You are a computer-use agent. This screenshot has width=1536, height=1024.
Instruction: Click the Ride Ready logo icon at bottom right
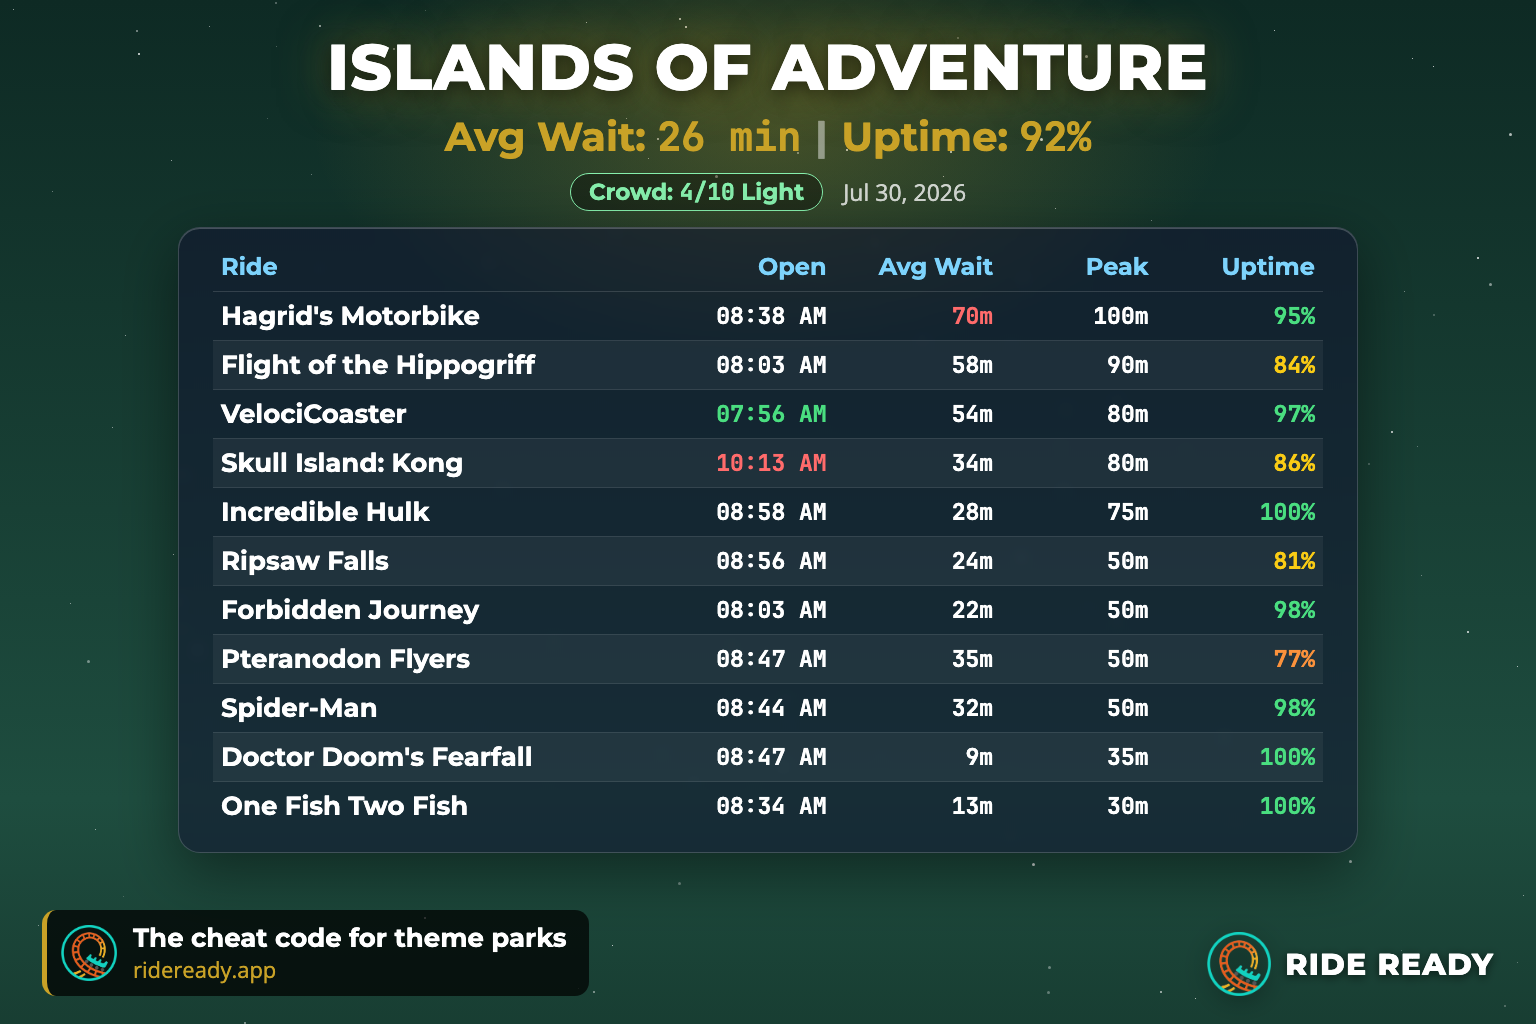click(1239, 964)
